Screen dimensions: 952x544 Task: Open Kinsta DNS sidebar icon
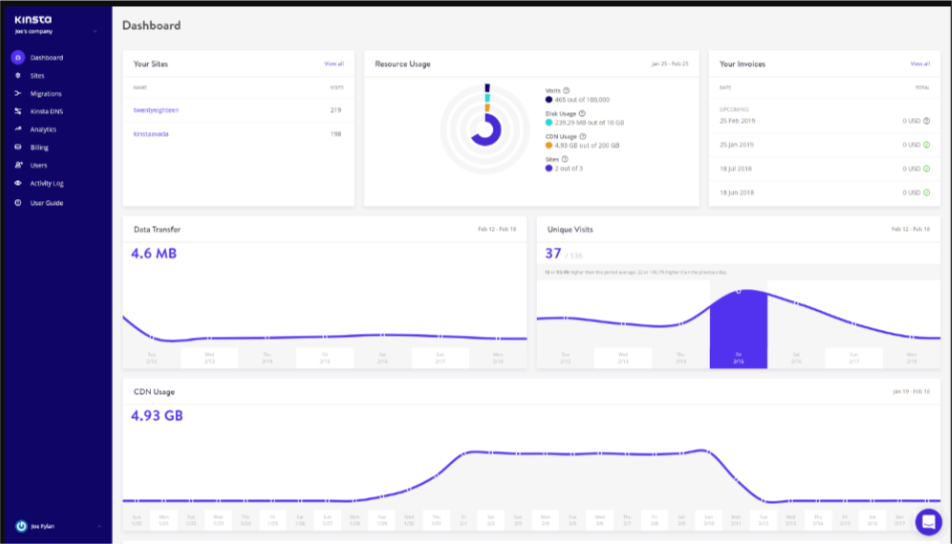18,111
